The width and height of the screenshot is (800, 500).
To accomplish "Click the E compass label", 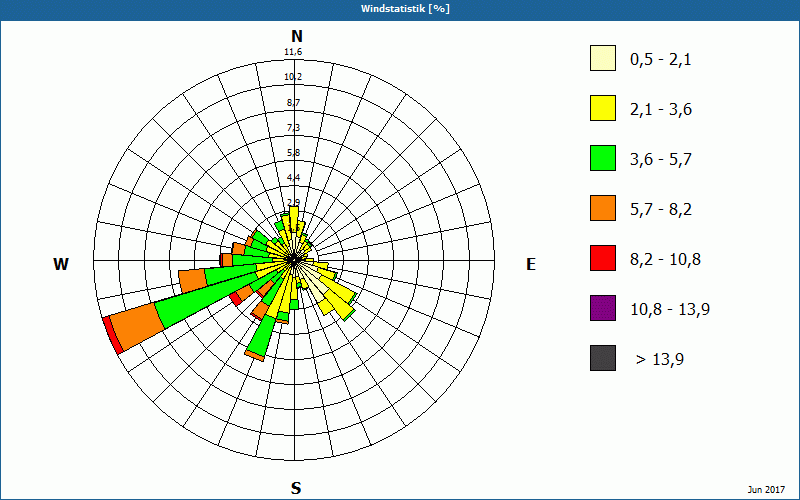I will (531, 264).
